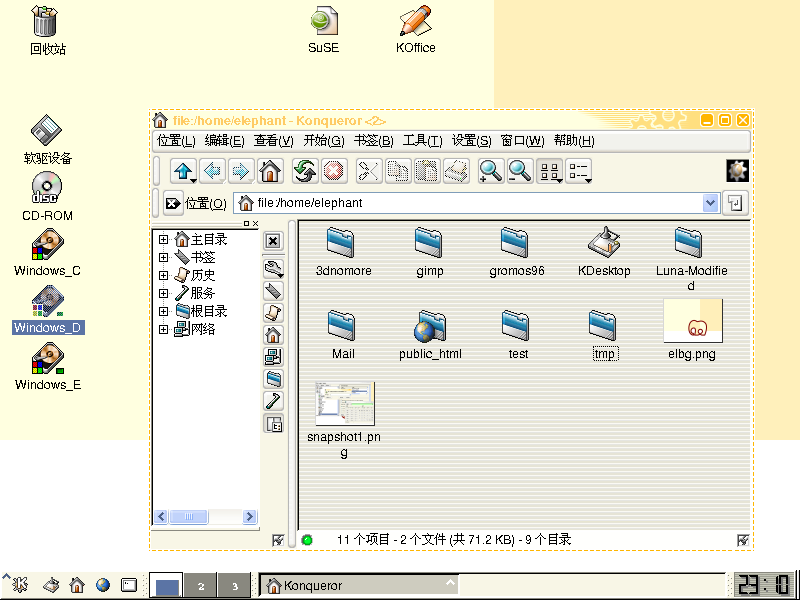Open sidebar root folder tab icon
The image size is (800, 600).
[273, 379]
